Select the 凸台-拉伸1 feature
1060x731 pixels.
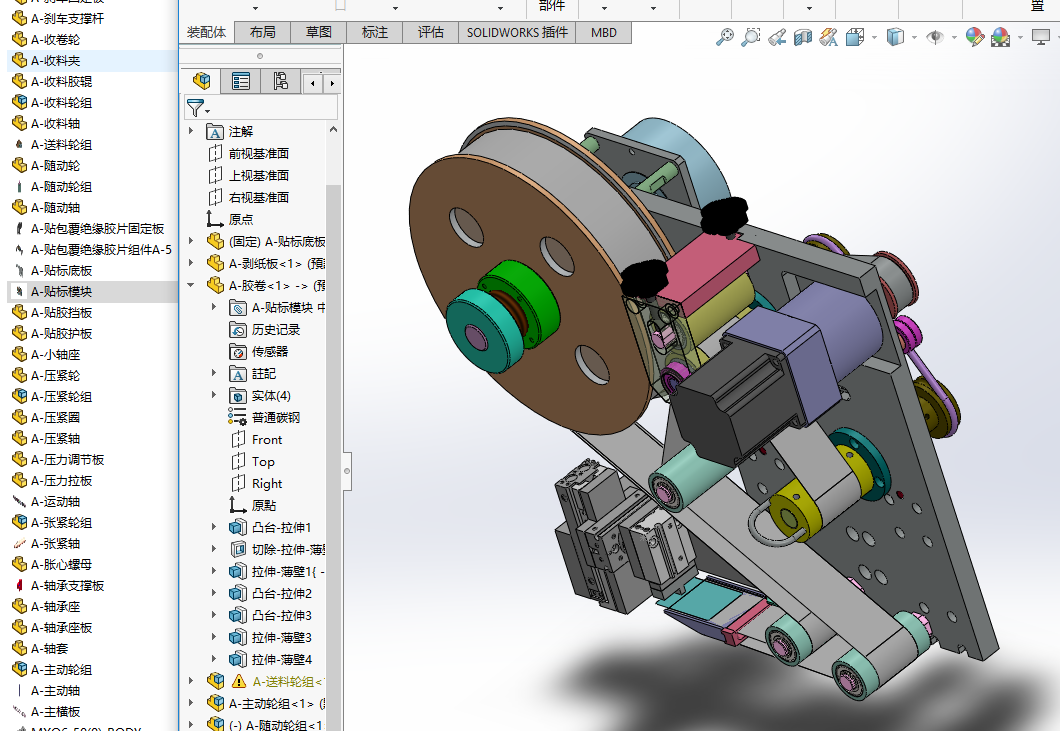coord(281,527)
